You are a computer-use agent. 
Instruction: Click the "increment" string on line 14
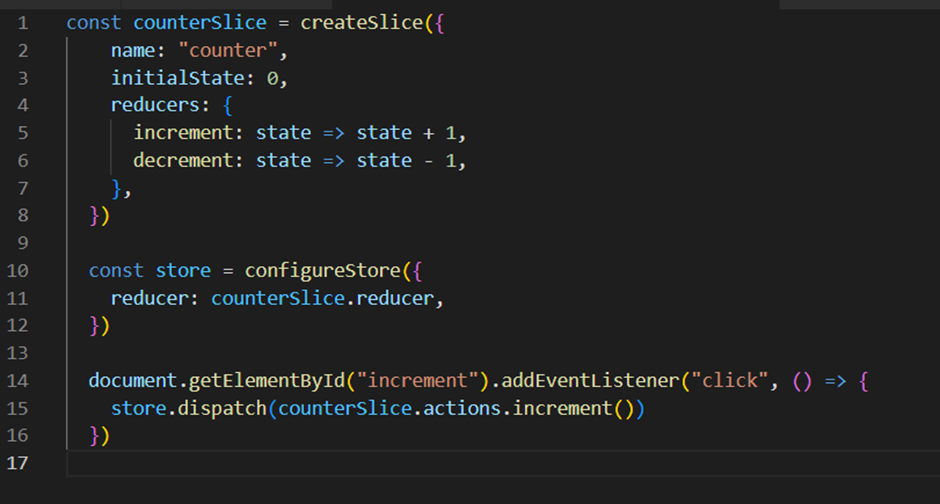click(x=417, y=381)
